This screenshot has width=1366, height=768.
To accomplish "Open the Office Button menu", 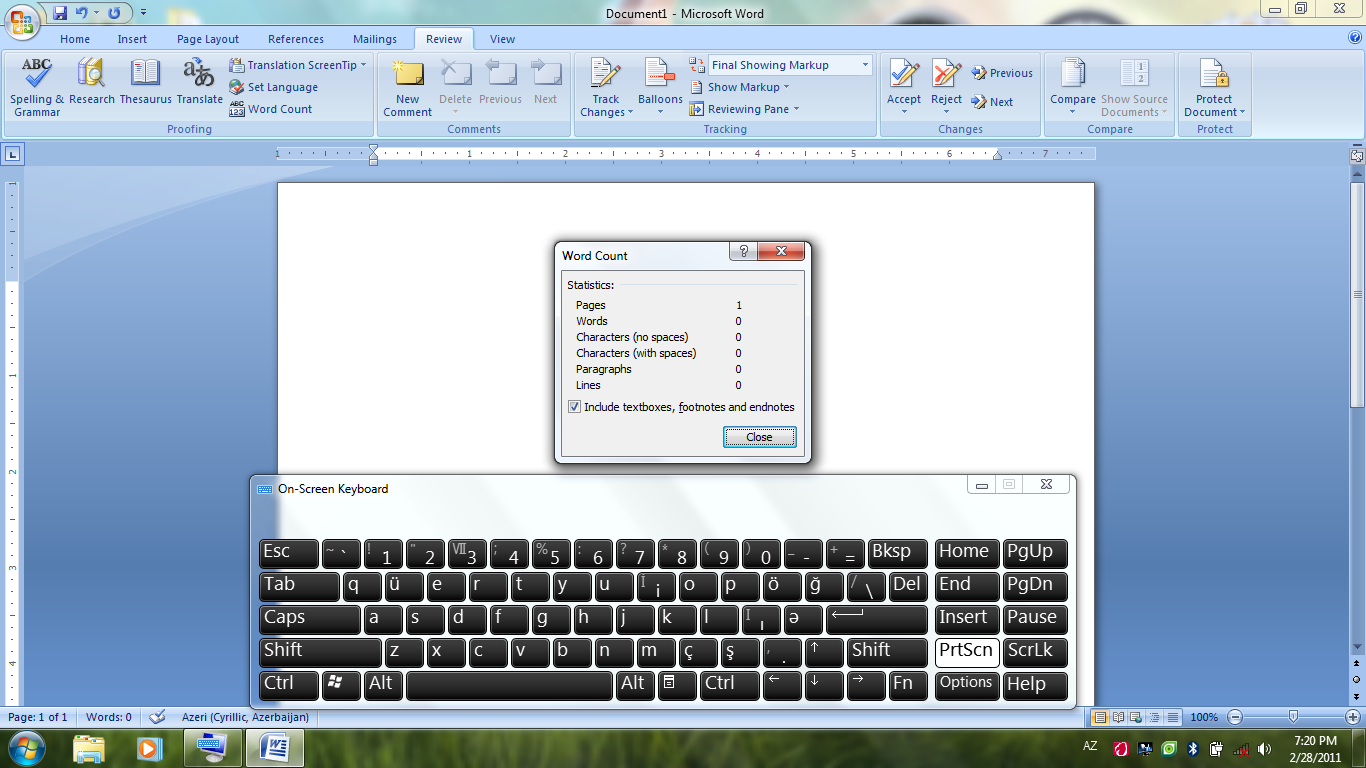I will [22, 20].
